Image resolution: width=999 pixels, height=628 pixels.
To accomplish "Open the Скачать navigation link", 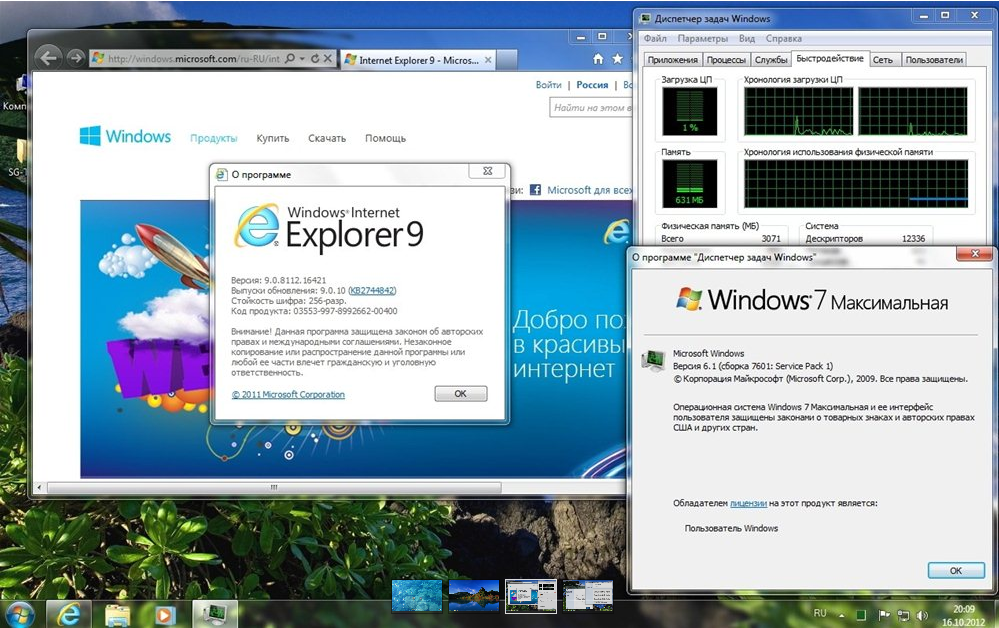I will (327, 138).
